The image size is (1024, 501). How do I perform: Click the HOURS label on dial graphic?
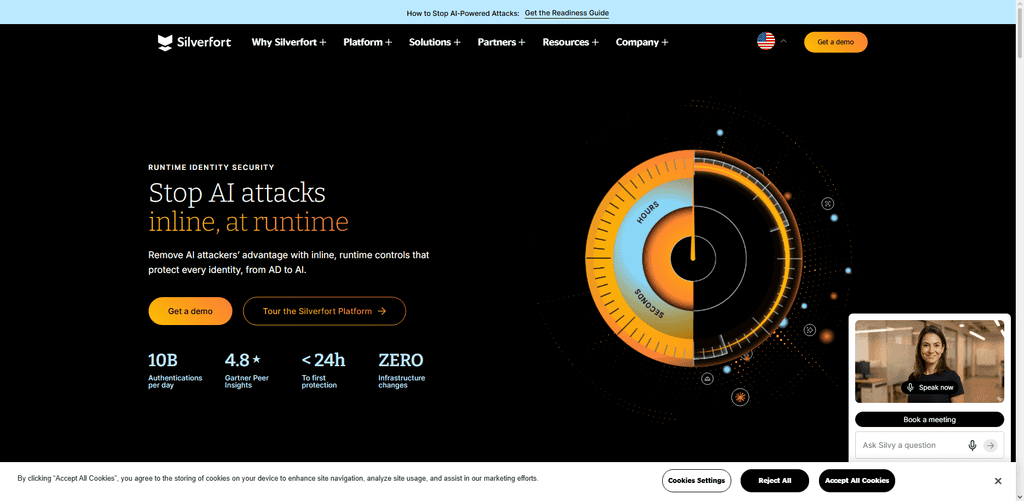(648, 213)
